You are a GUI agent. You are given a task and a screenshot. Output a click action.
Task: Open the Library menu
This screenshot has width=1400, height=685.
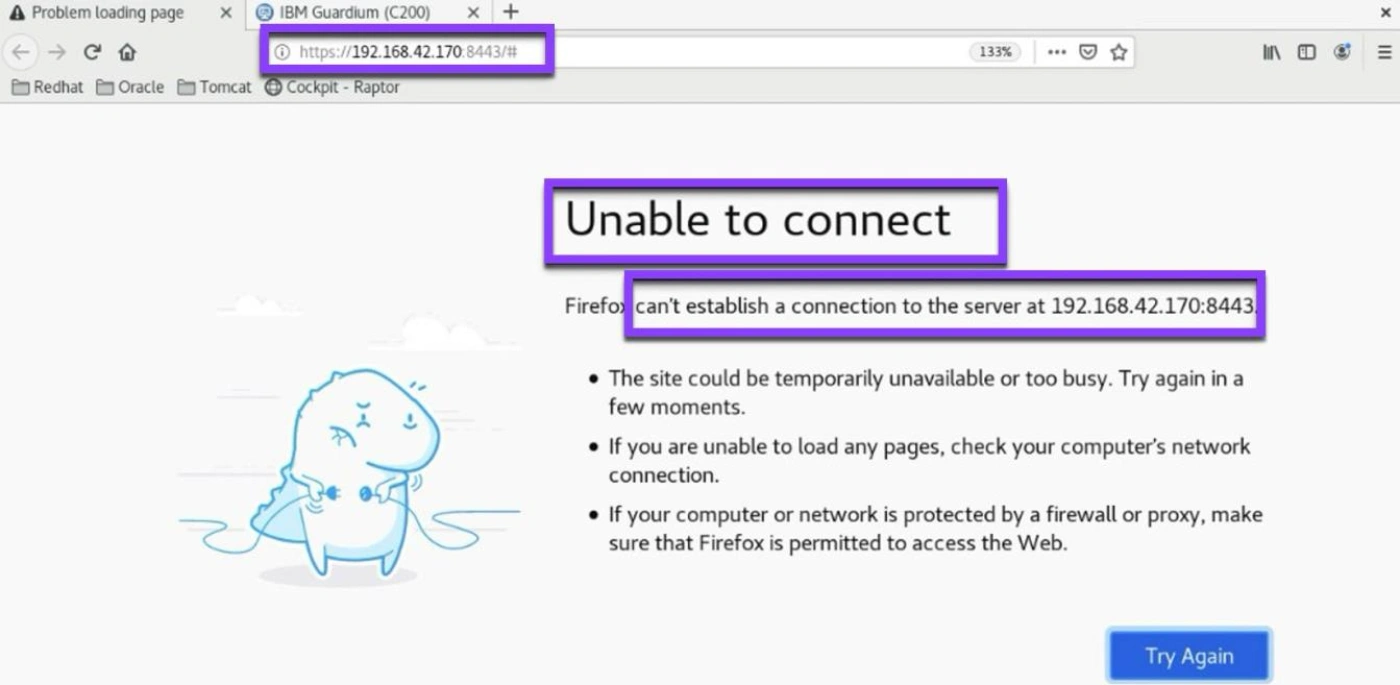pos(1272,52)
